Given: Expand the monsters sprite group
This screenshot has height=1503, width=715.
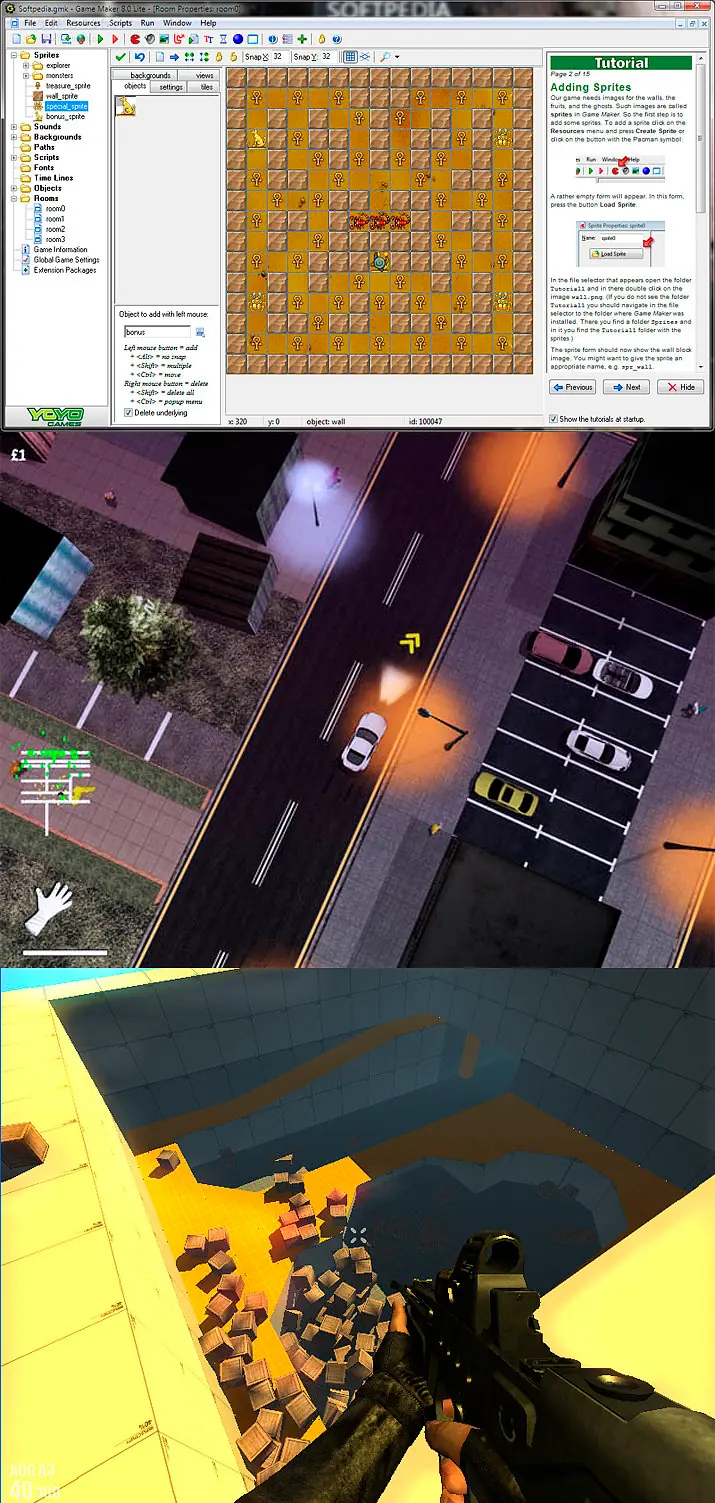Looking at the screenshot, I should tap(26, 76).
